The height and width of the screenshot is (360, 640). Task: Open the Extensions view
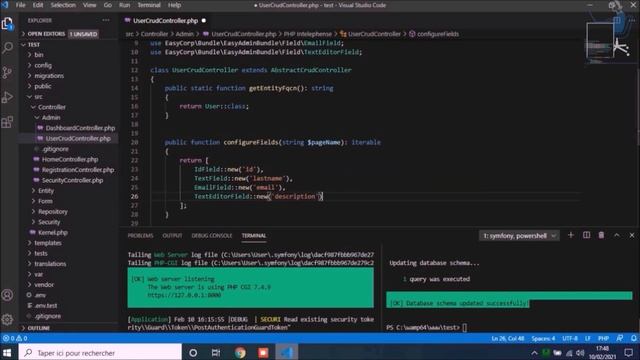7,122
